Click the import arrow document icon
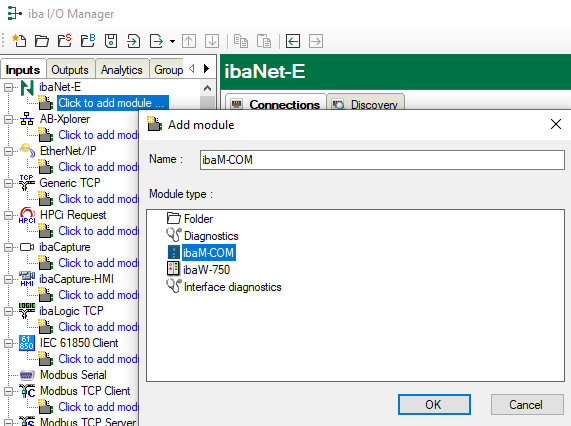The image size is (571, 426). pyautogui.click(x=133, y=41)
